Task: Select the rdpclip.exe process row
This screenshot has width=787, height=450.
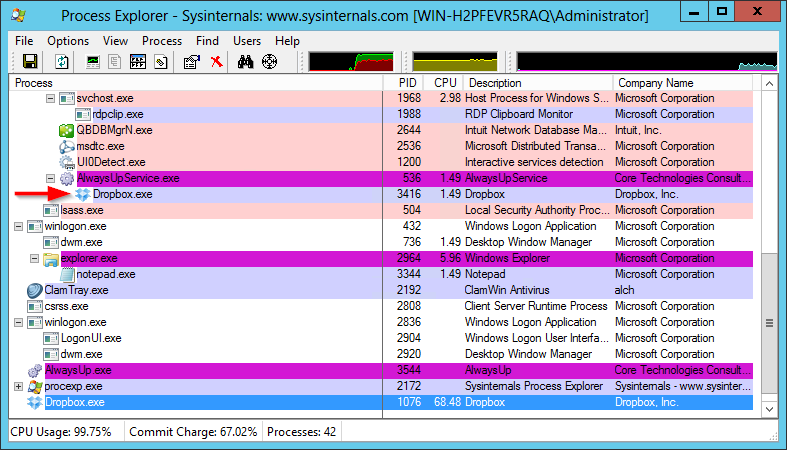Action: click(381, 114)
